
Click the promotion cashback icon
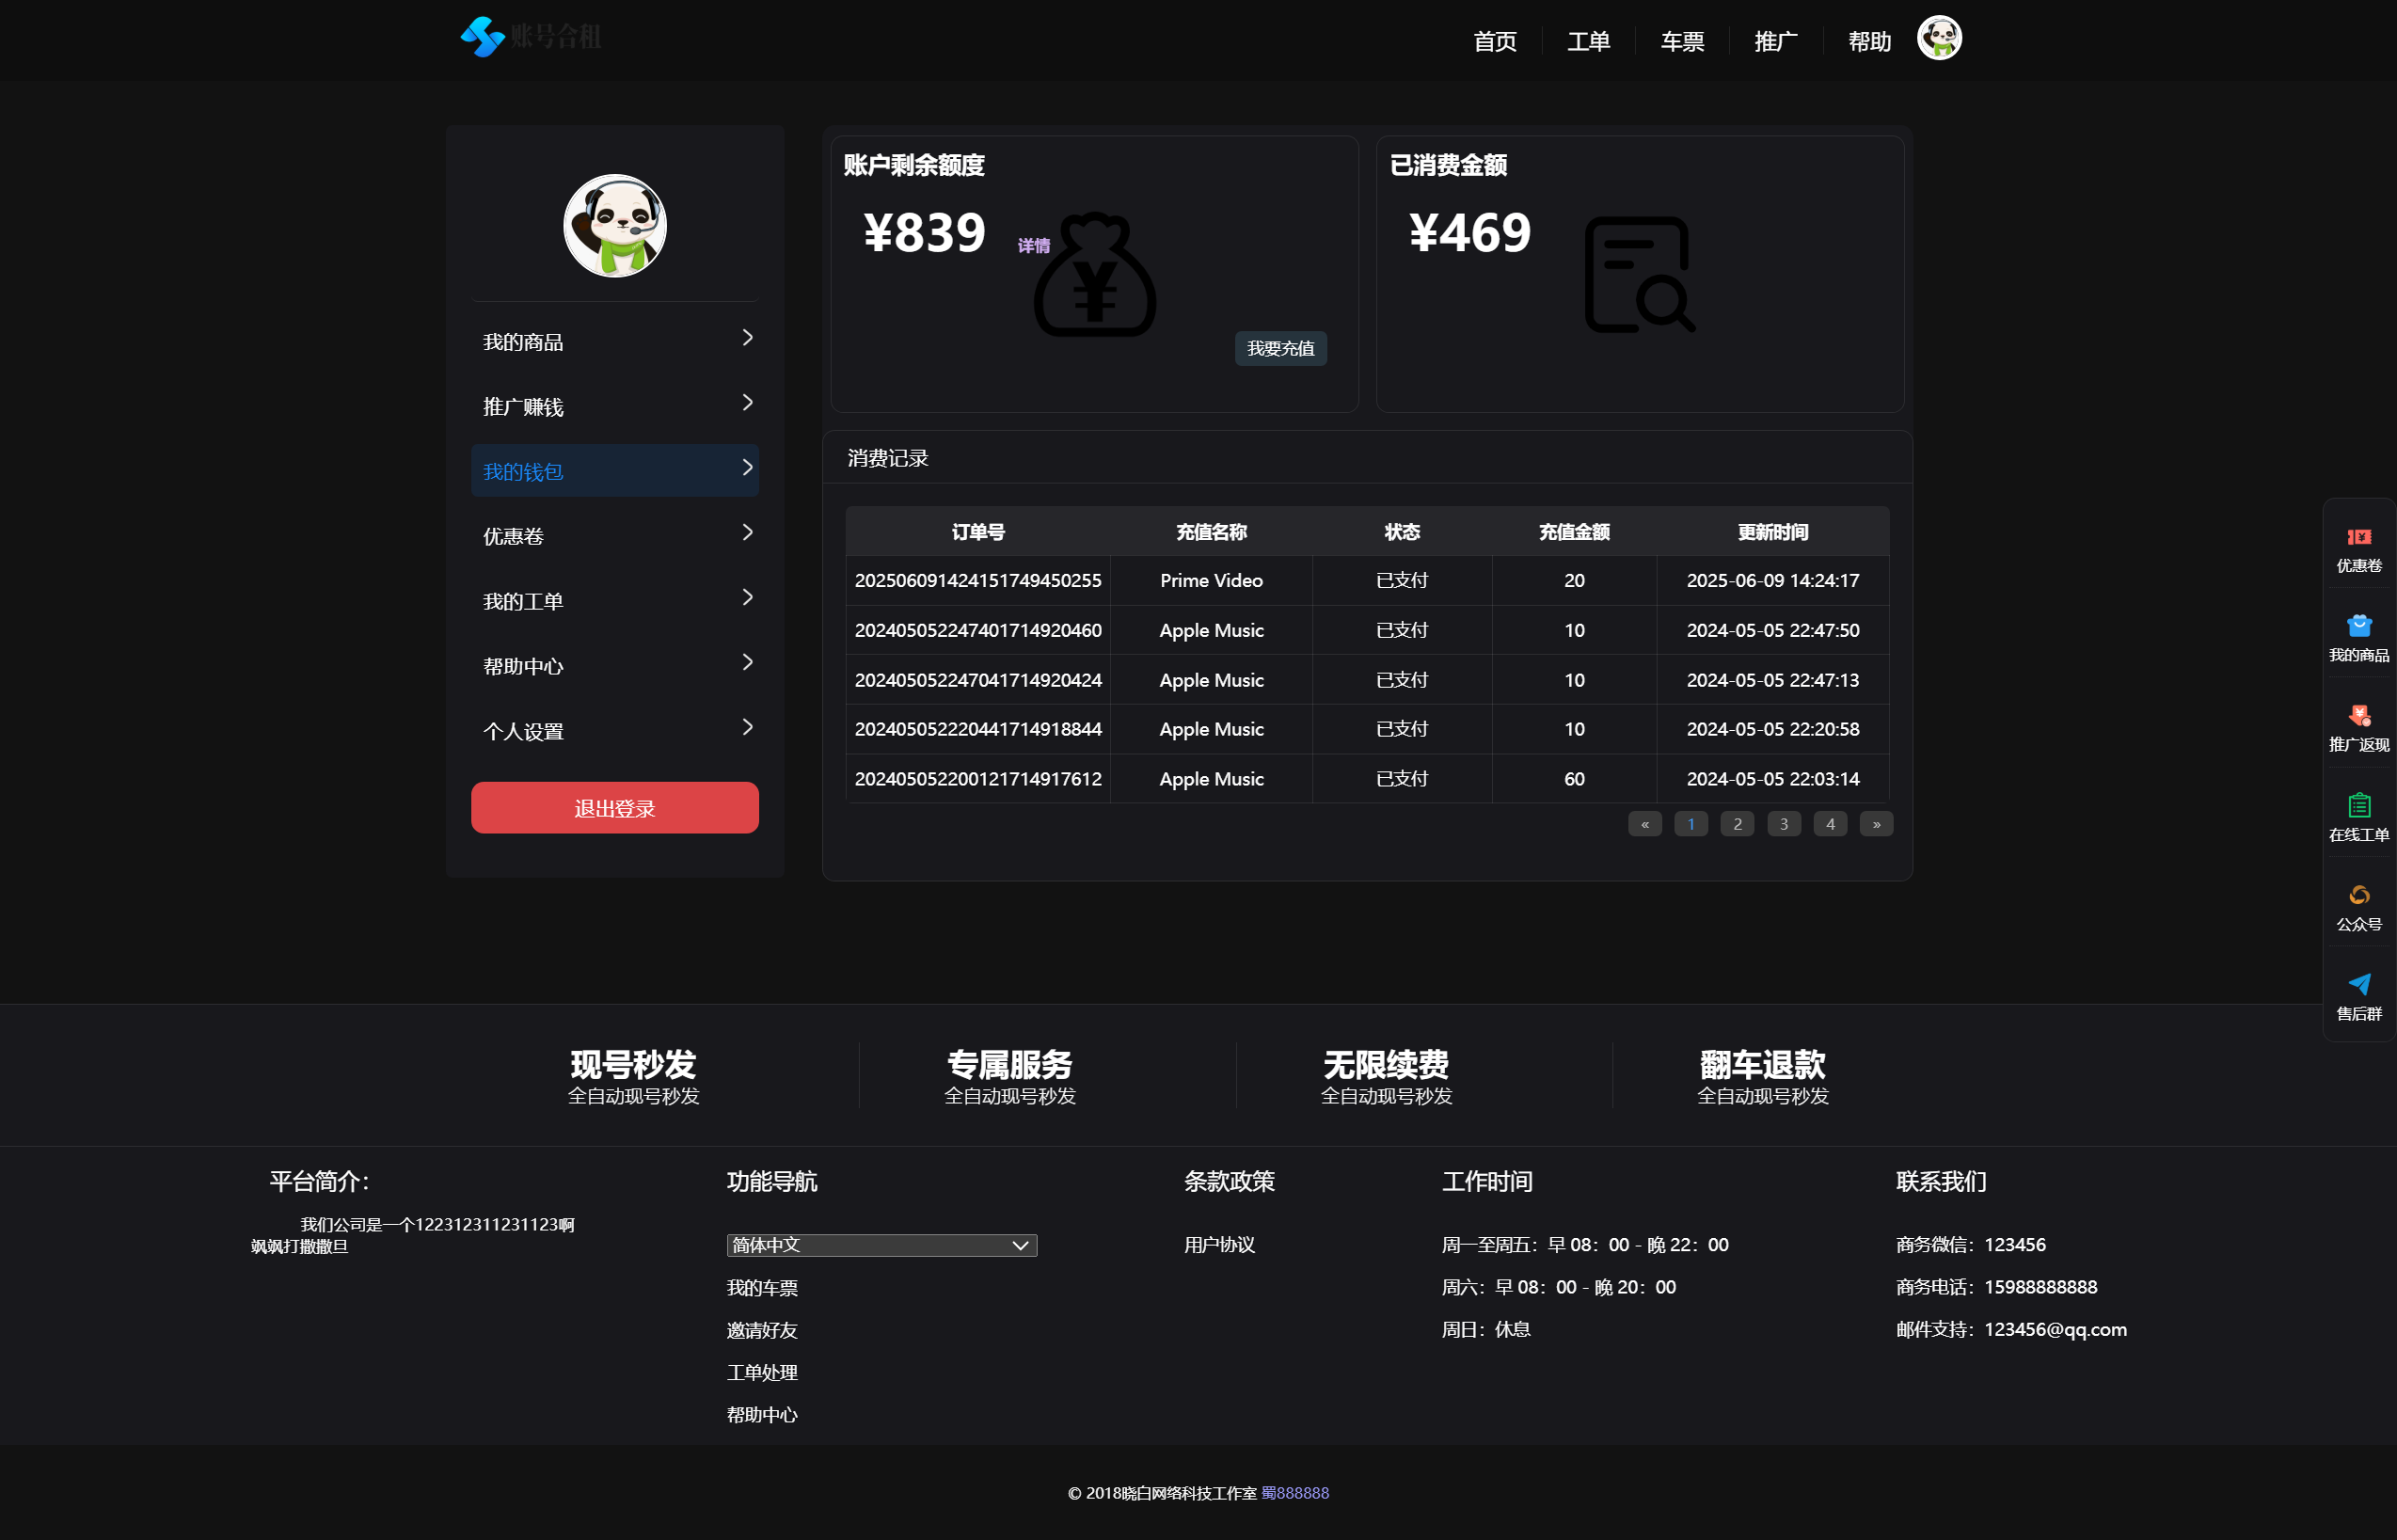pyautogui.click(x=2358, y=716)
